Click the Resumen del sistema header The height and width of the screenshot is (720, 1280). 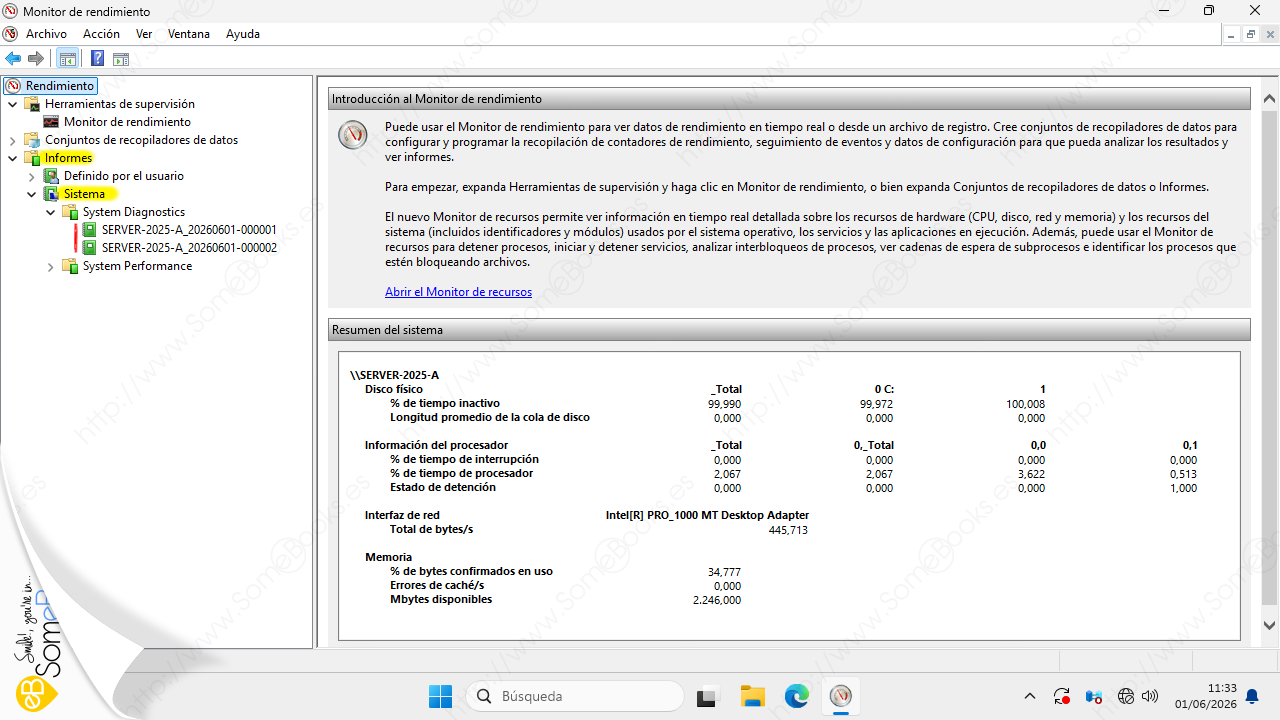coord(789,329)
